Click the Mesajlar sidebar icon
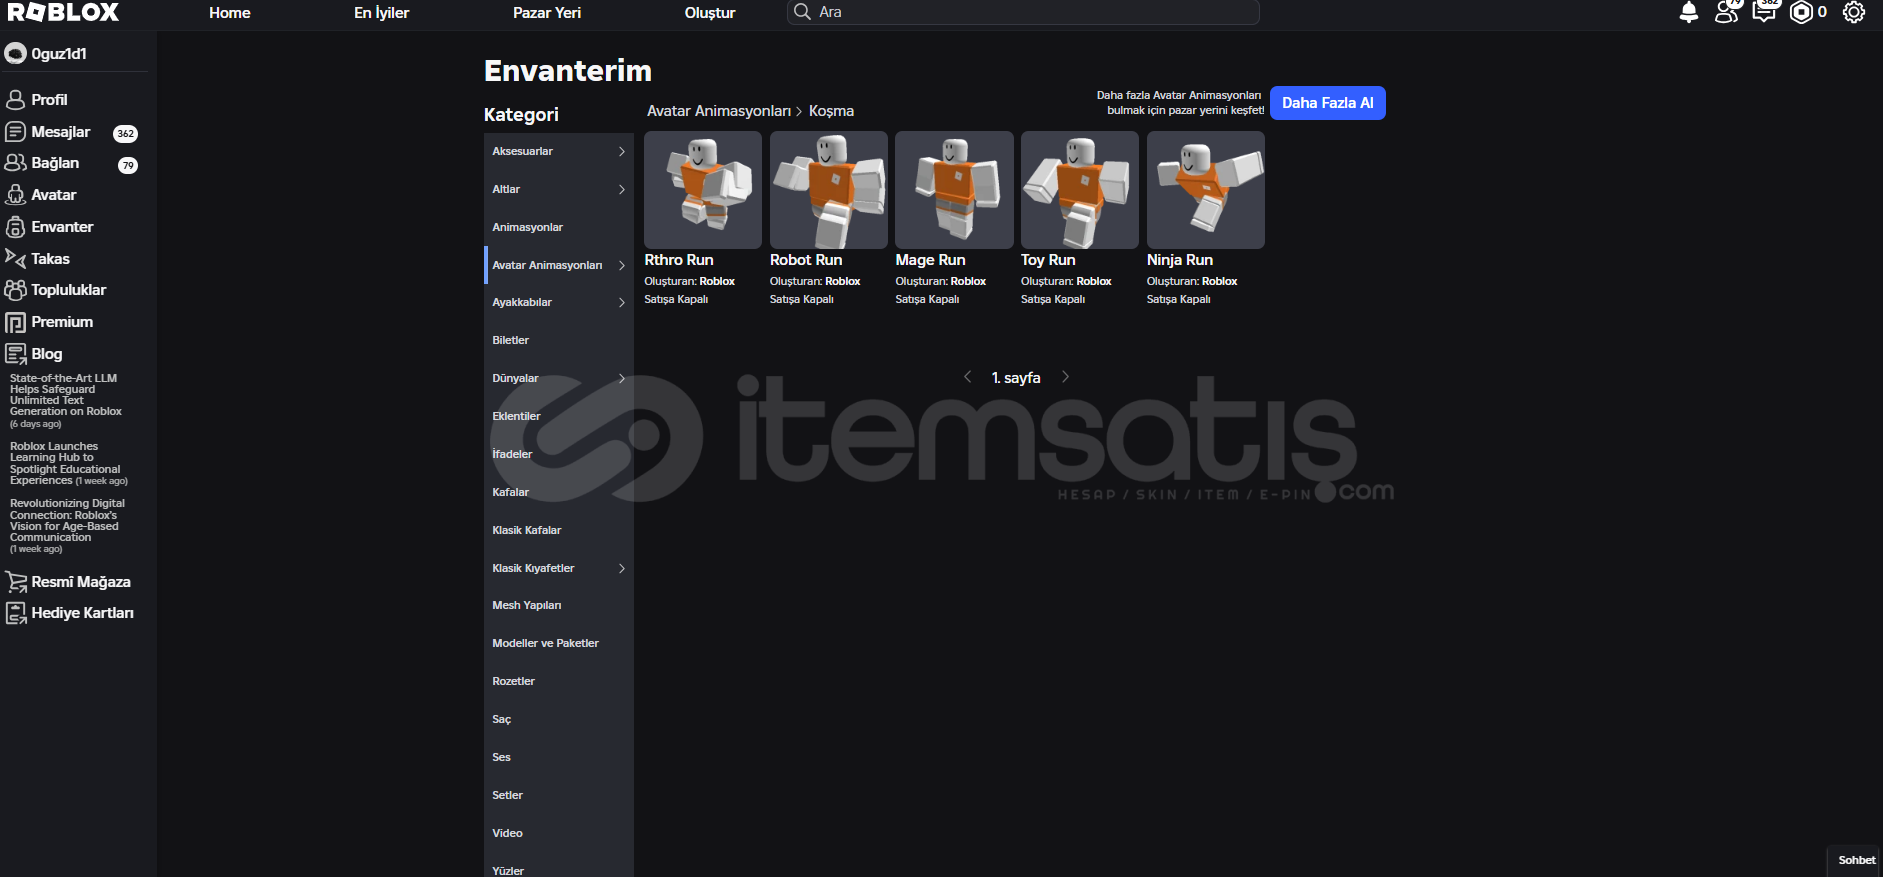The height and width of the screenshot is (877, 1883). (15, 132)
